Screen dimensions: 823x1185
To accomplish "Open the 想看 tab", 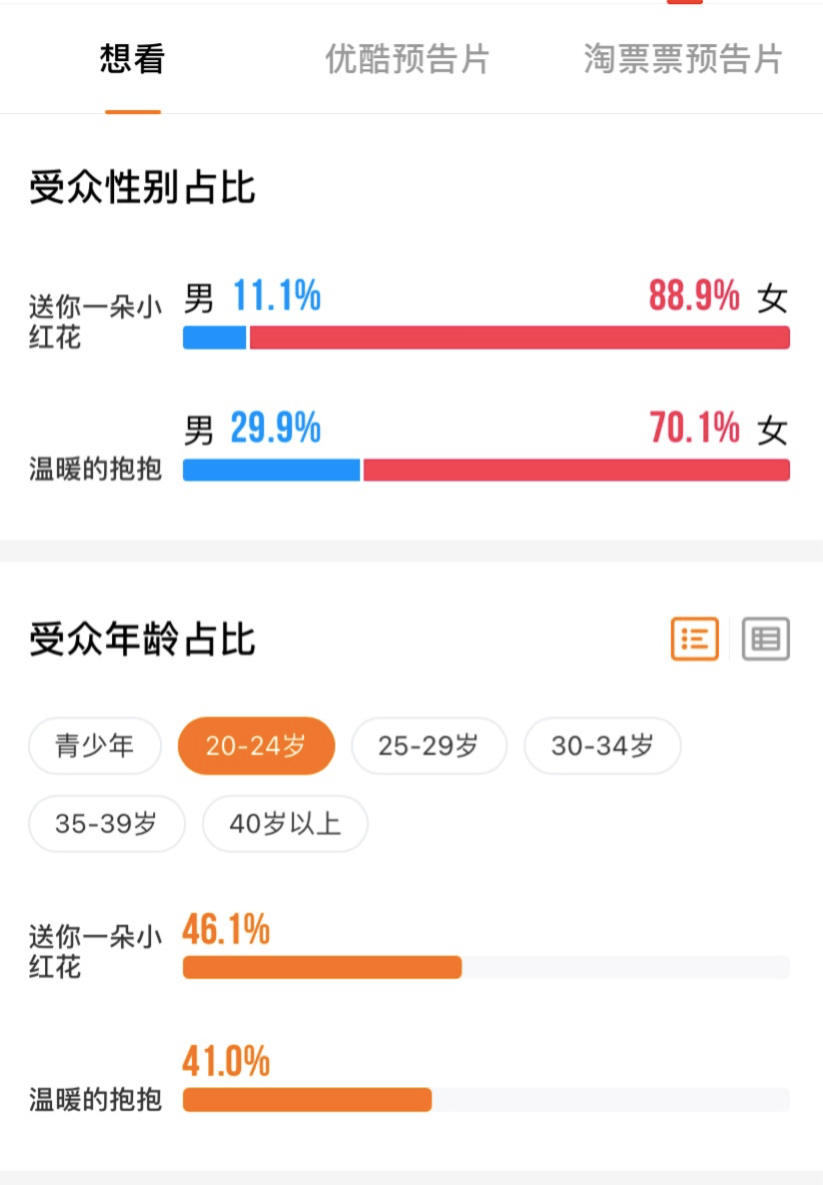I will [132, 59].
